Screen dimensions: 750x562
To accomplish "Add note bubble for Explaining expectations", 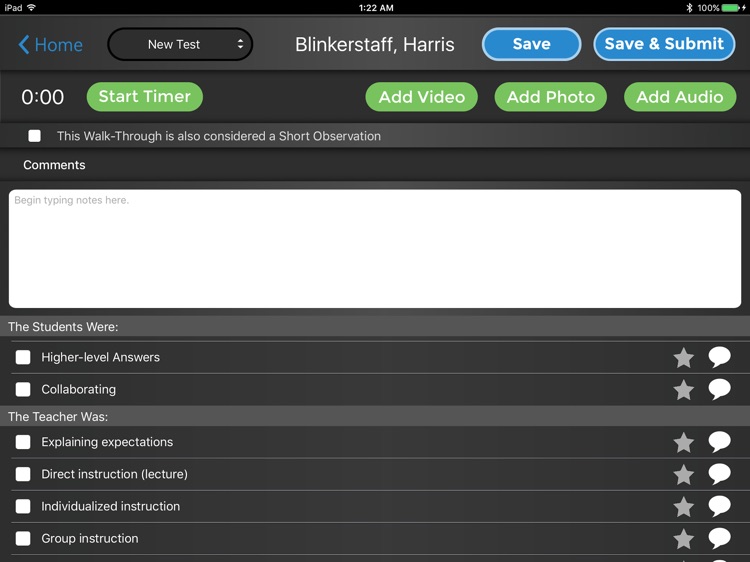I will pos(719,441).
